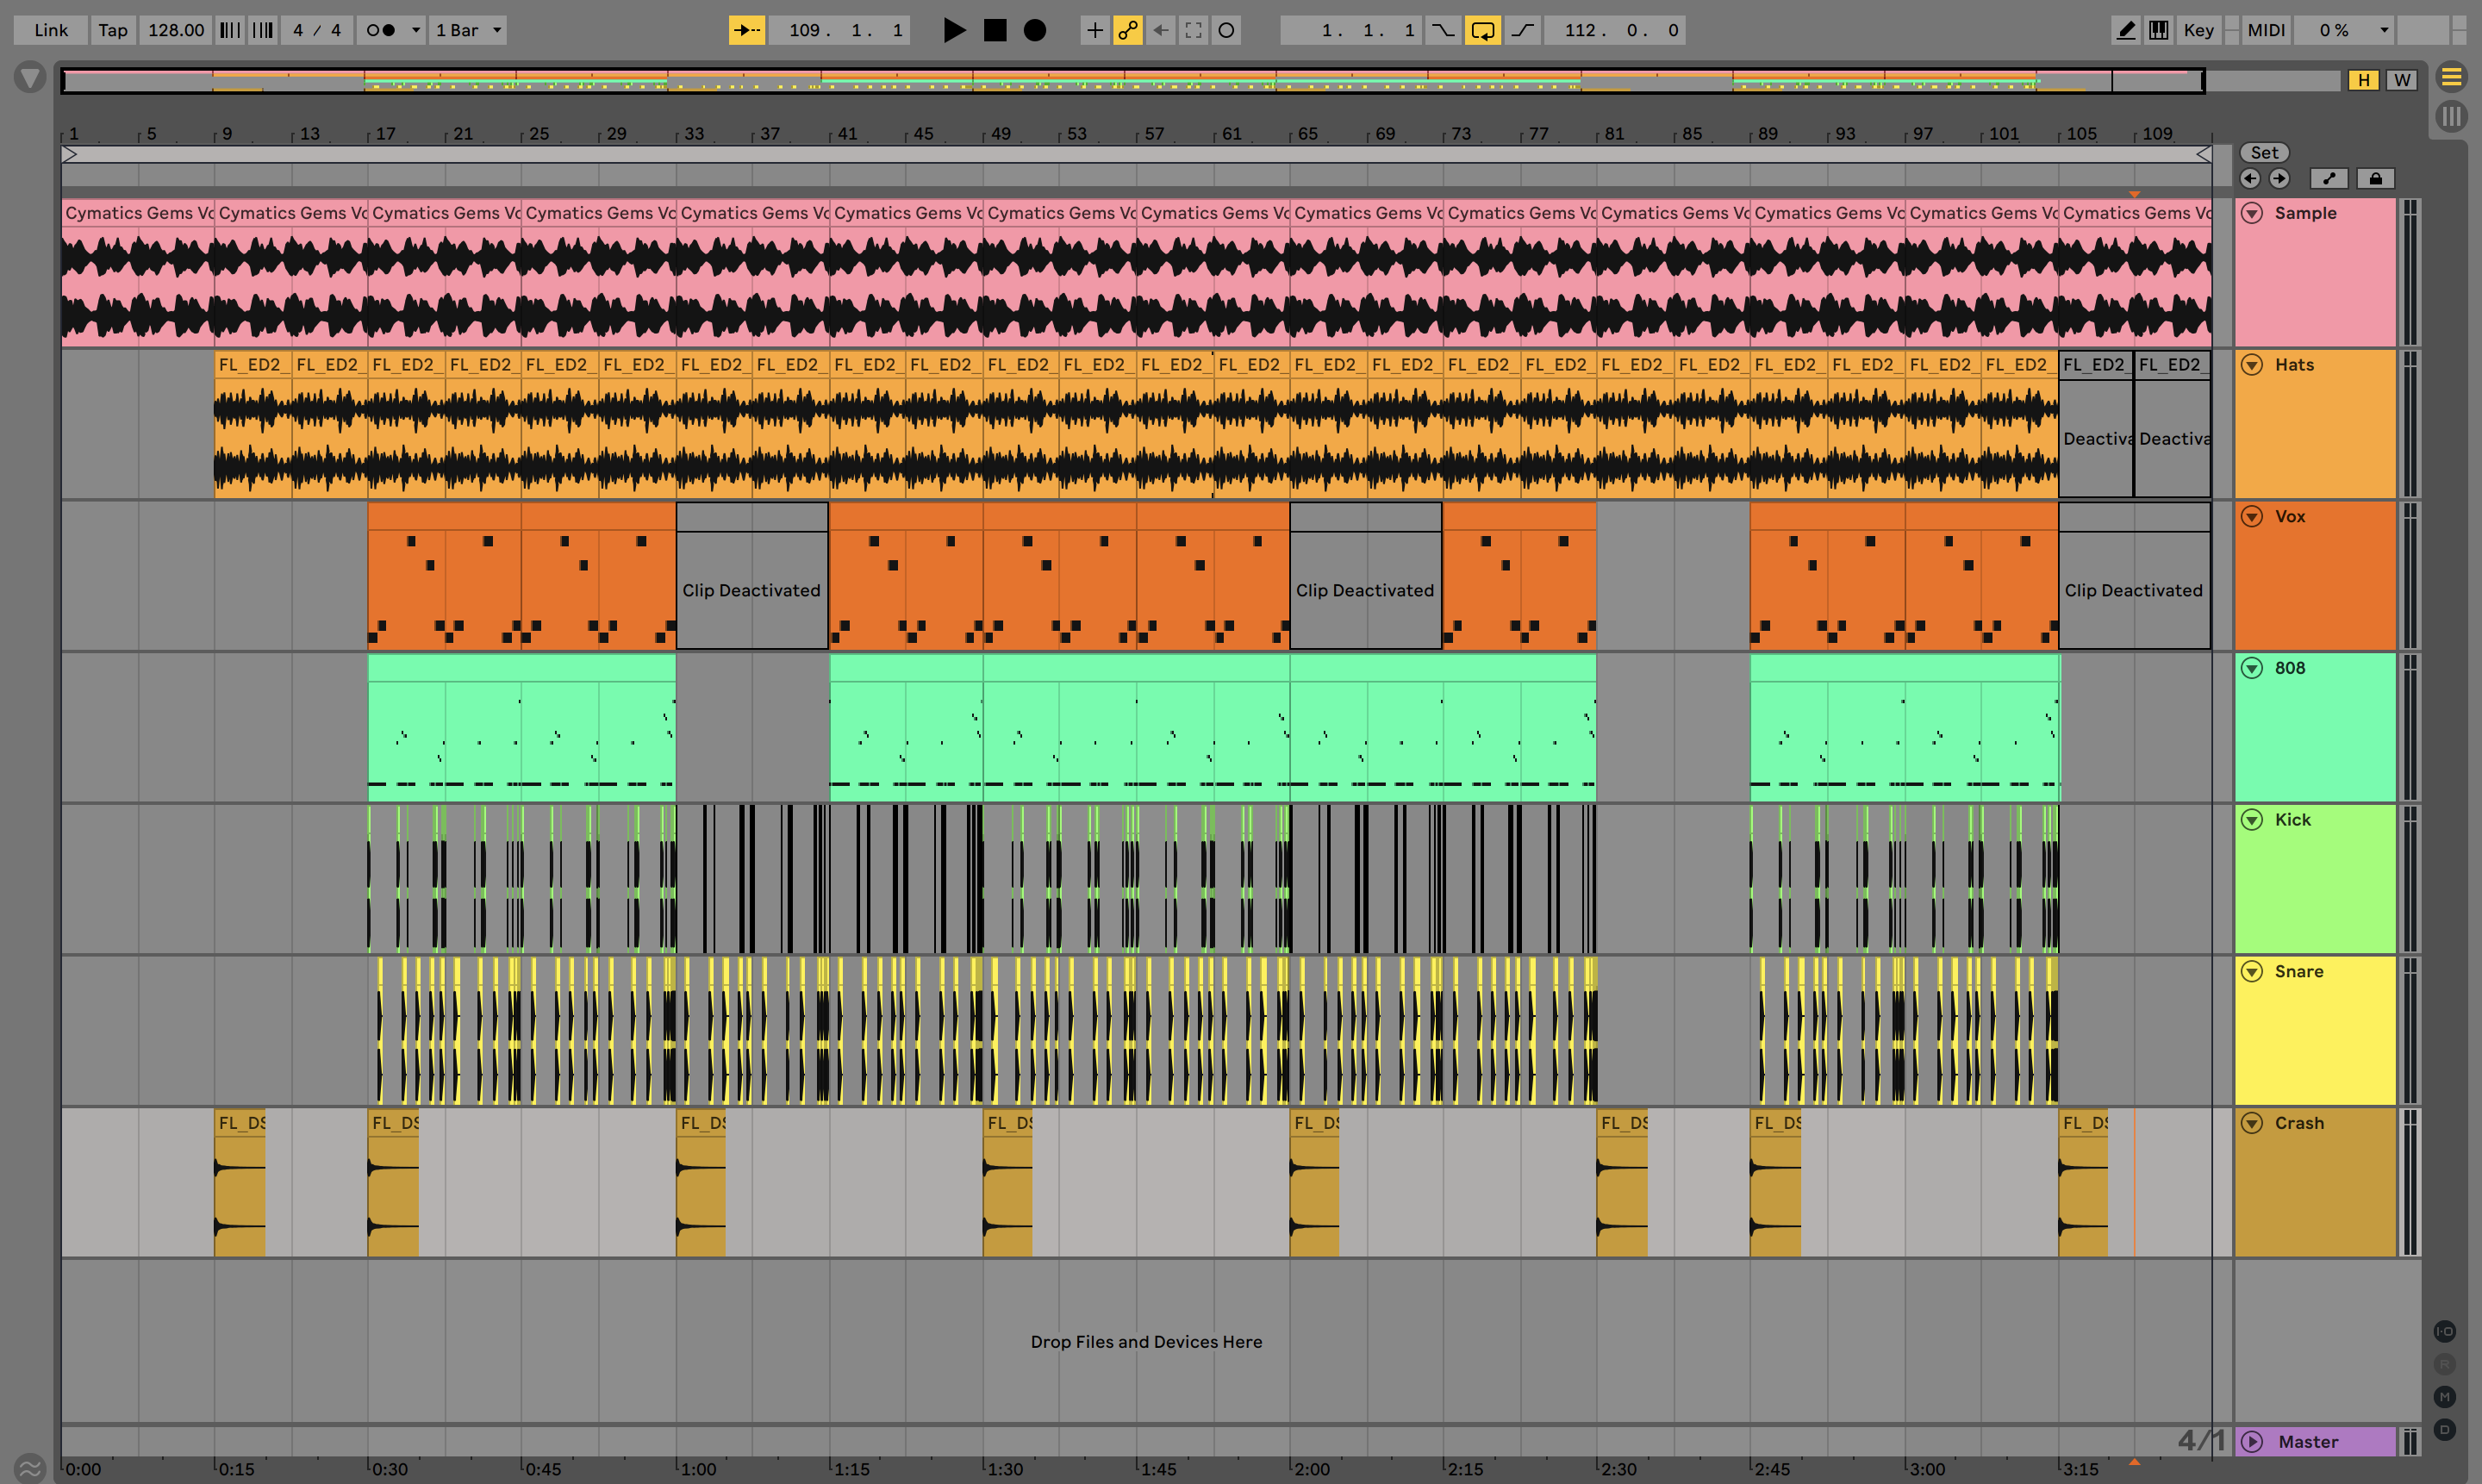
Task: Collapse the Kick track
Action: [x=2252, y=820]
